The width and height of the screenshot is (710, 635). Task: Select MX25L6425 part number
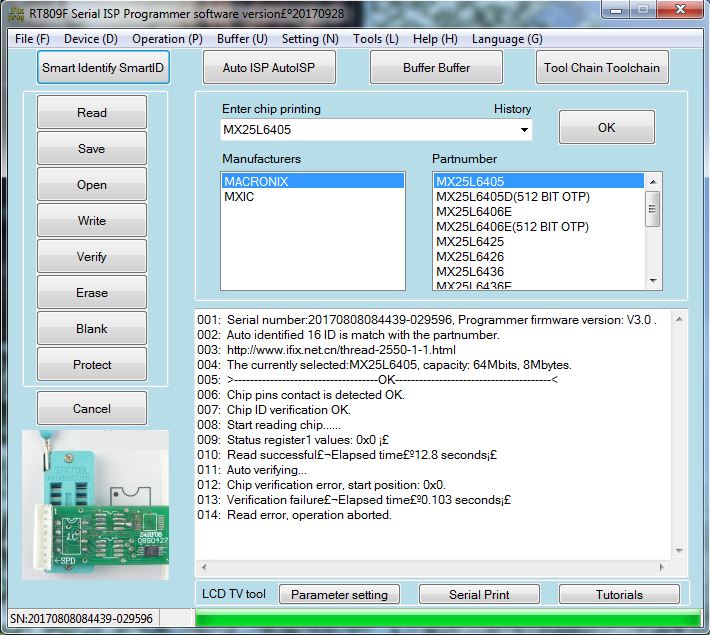pyautogui.click(x=539, y=241)
